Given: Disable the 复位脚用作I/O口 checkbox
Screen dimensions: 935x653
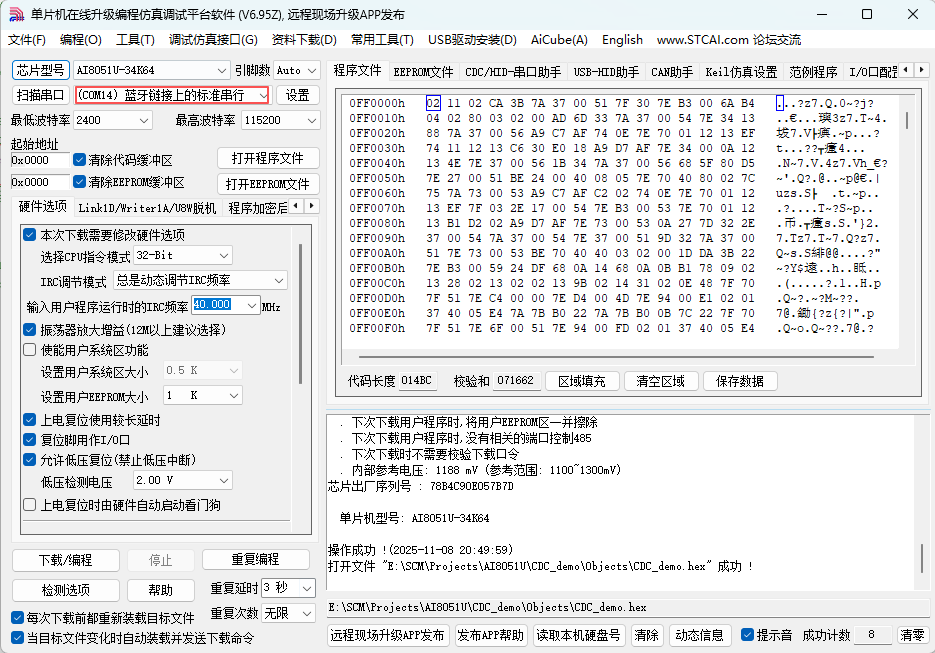Looking at the screenshot, I should point(29,437).
